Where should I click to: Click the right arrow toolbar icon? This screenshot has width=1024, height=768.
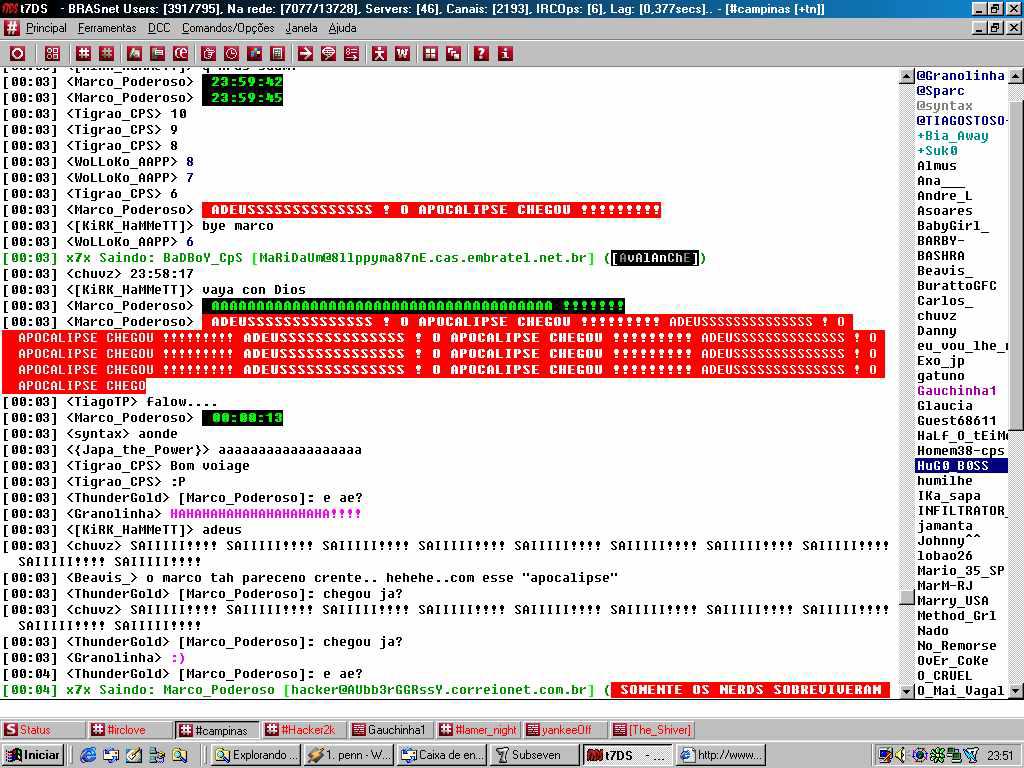coord(305,53)
